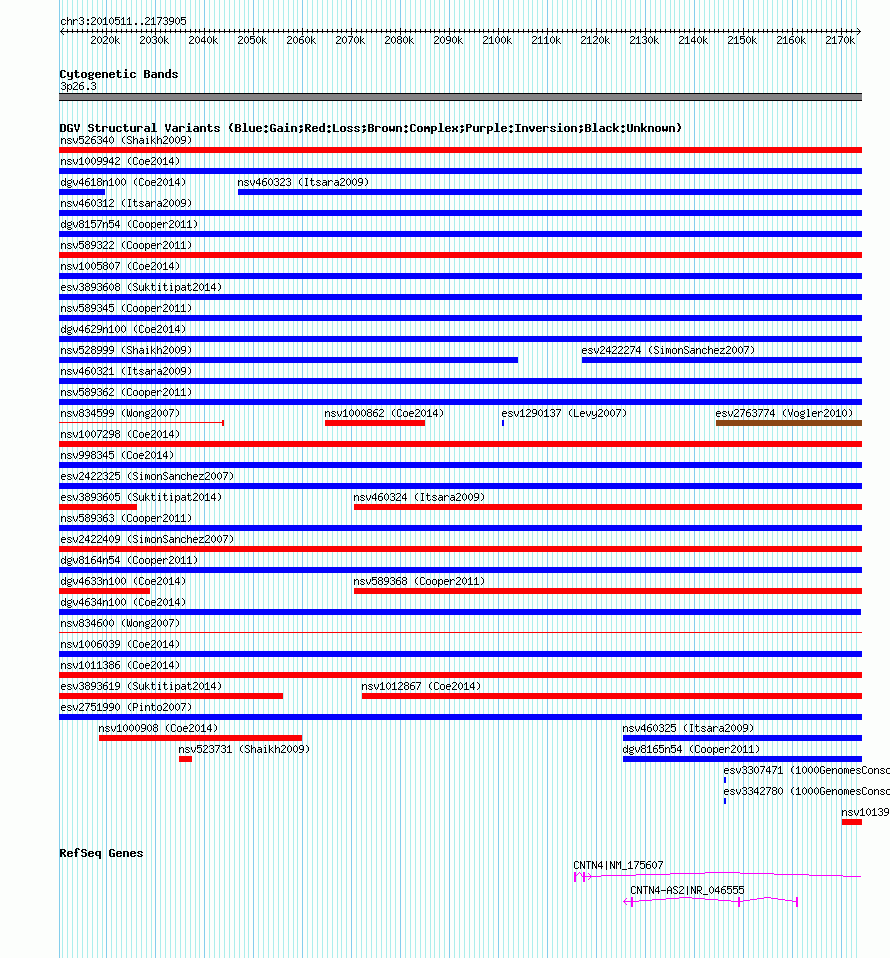Click the esv3307471 1000Genomes label

[806, 770]
